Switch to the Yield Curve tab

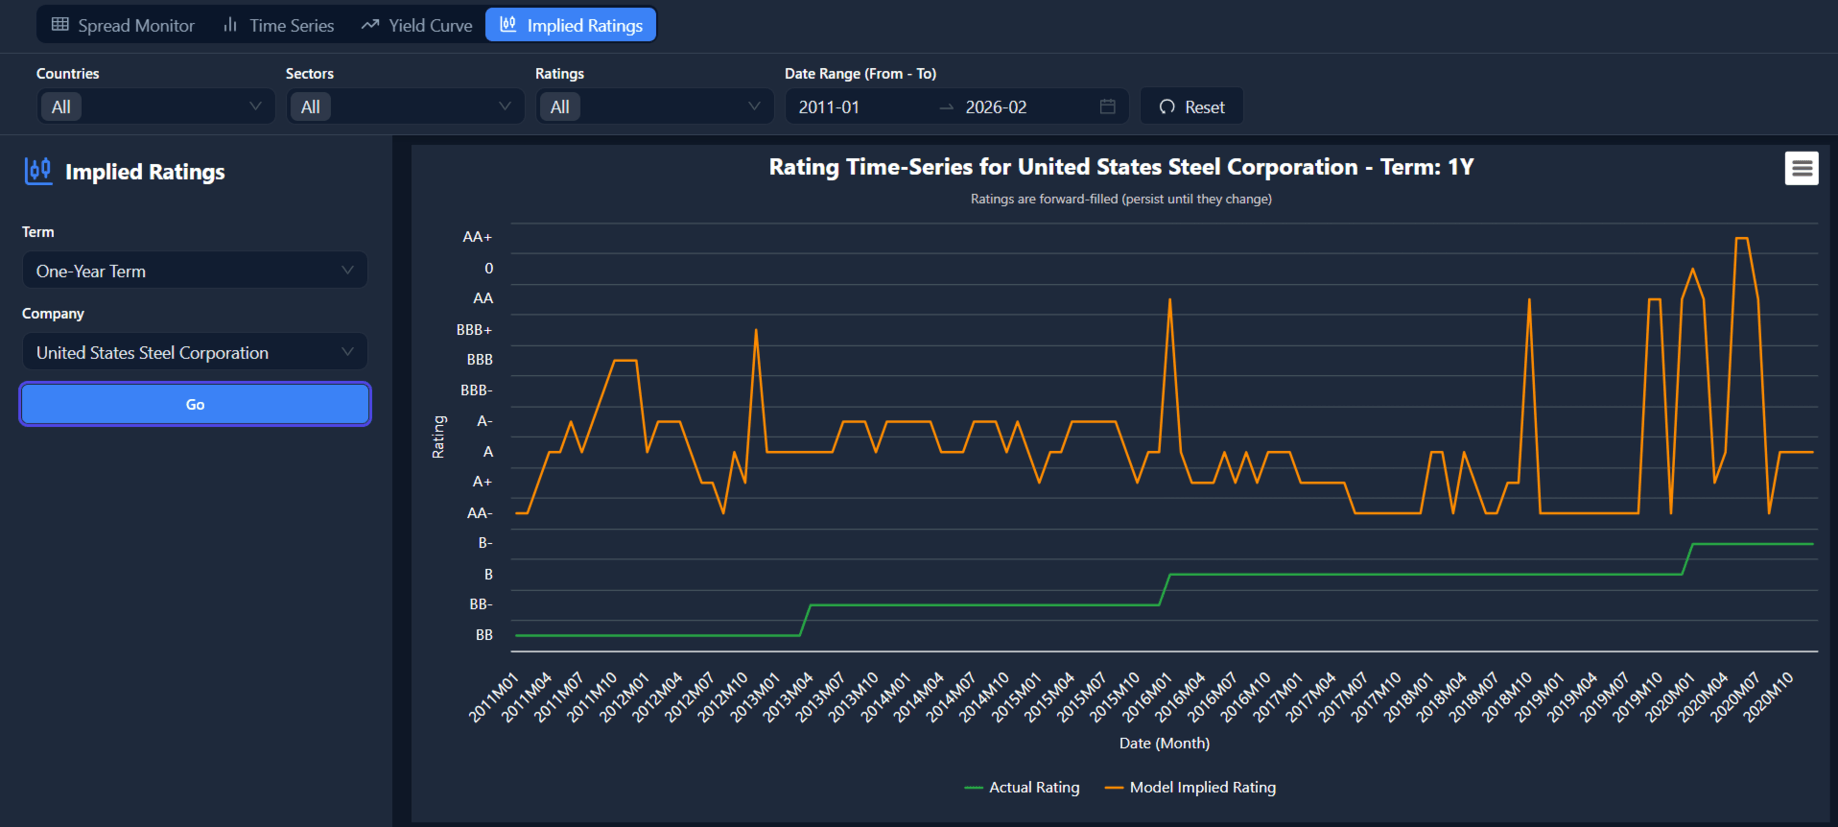[418, 25]
